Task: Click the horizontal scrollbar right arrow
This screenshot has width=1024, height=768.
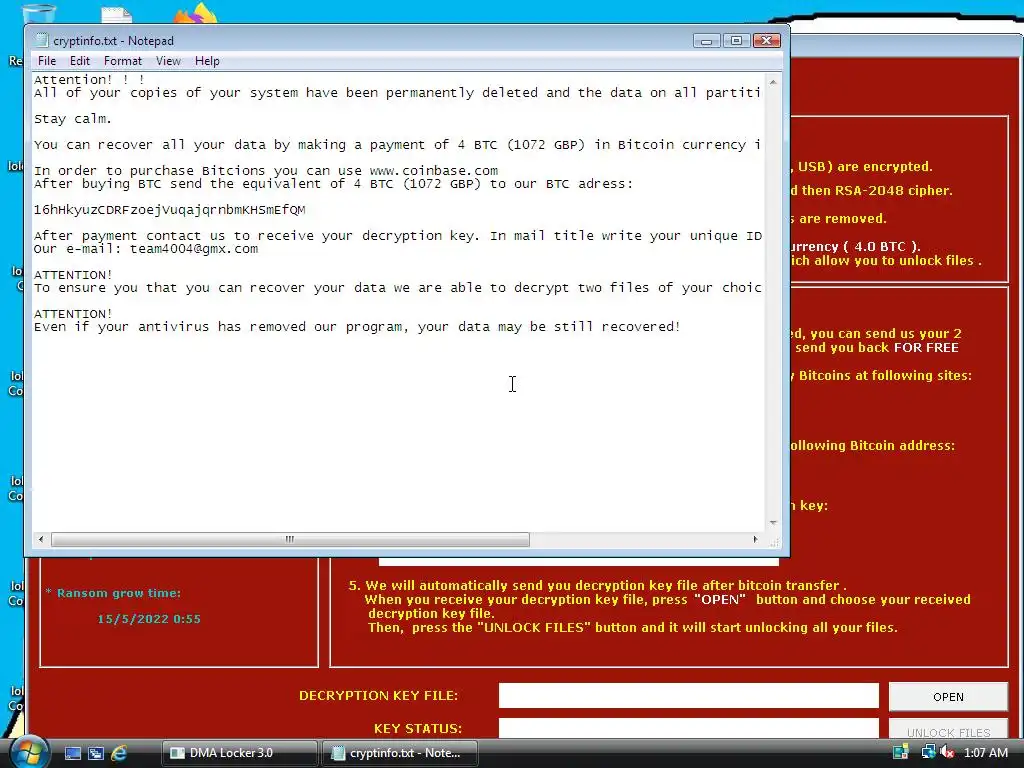Action: [x=756, y=539]
